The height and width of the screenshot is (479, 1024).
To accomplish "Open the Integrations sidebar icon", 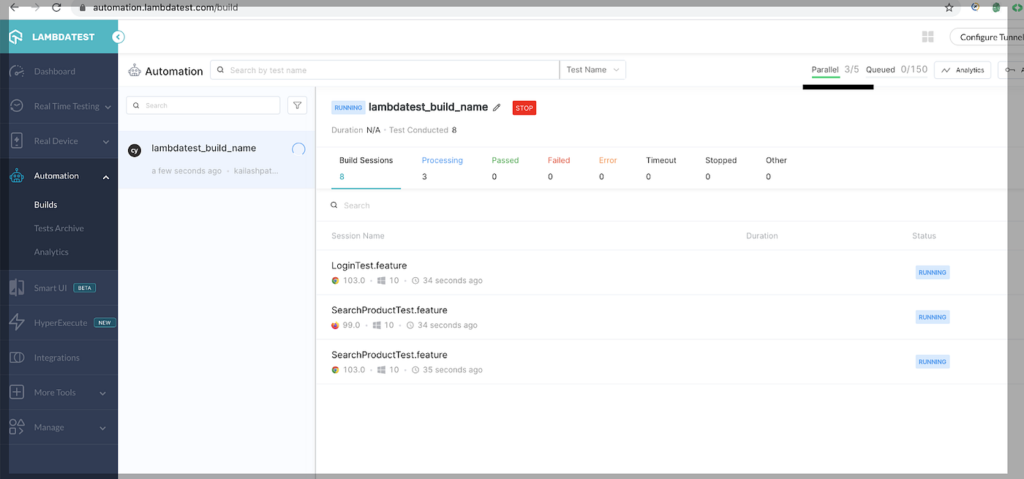I will pos(17,358).
